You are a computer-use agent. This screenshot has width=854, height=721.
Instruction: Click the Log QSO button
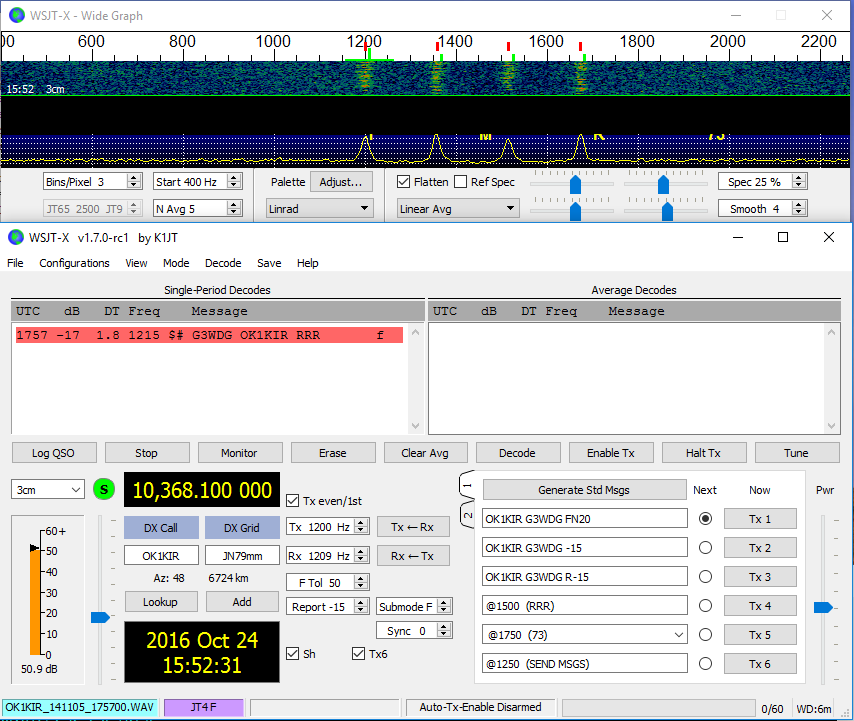coord(53,453)
